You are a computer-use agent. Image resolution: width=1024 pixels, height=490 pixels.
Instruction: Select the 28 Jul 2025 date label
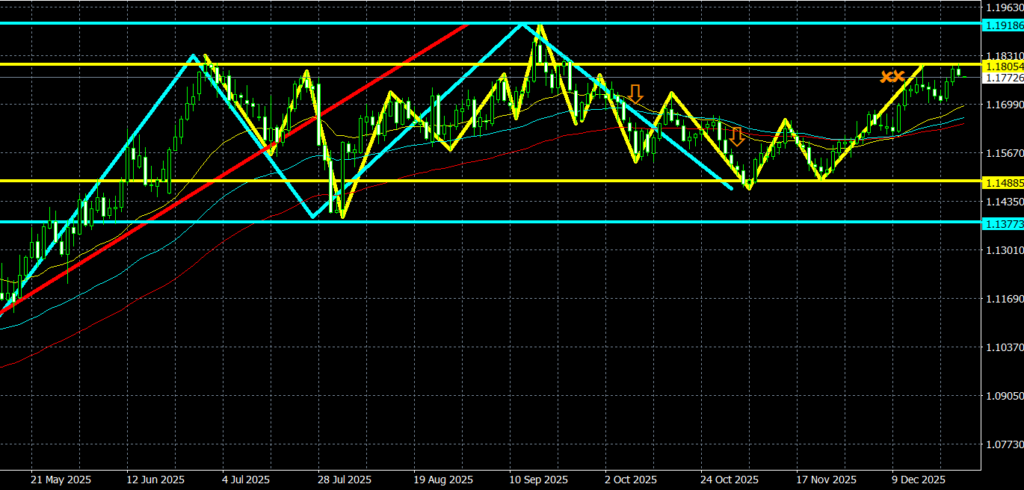[347, 478]
